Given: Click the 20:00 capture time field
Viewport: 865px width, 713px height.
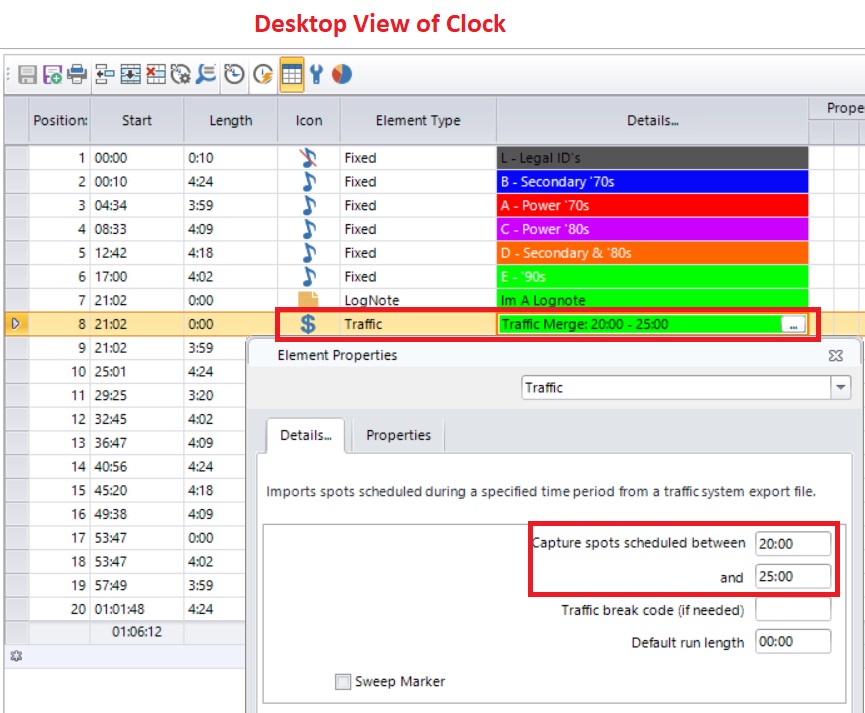Looking at the screenshot, I should point(793,542).
